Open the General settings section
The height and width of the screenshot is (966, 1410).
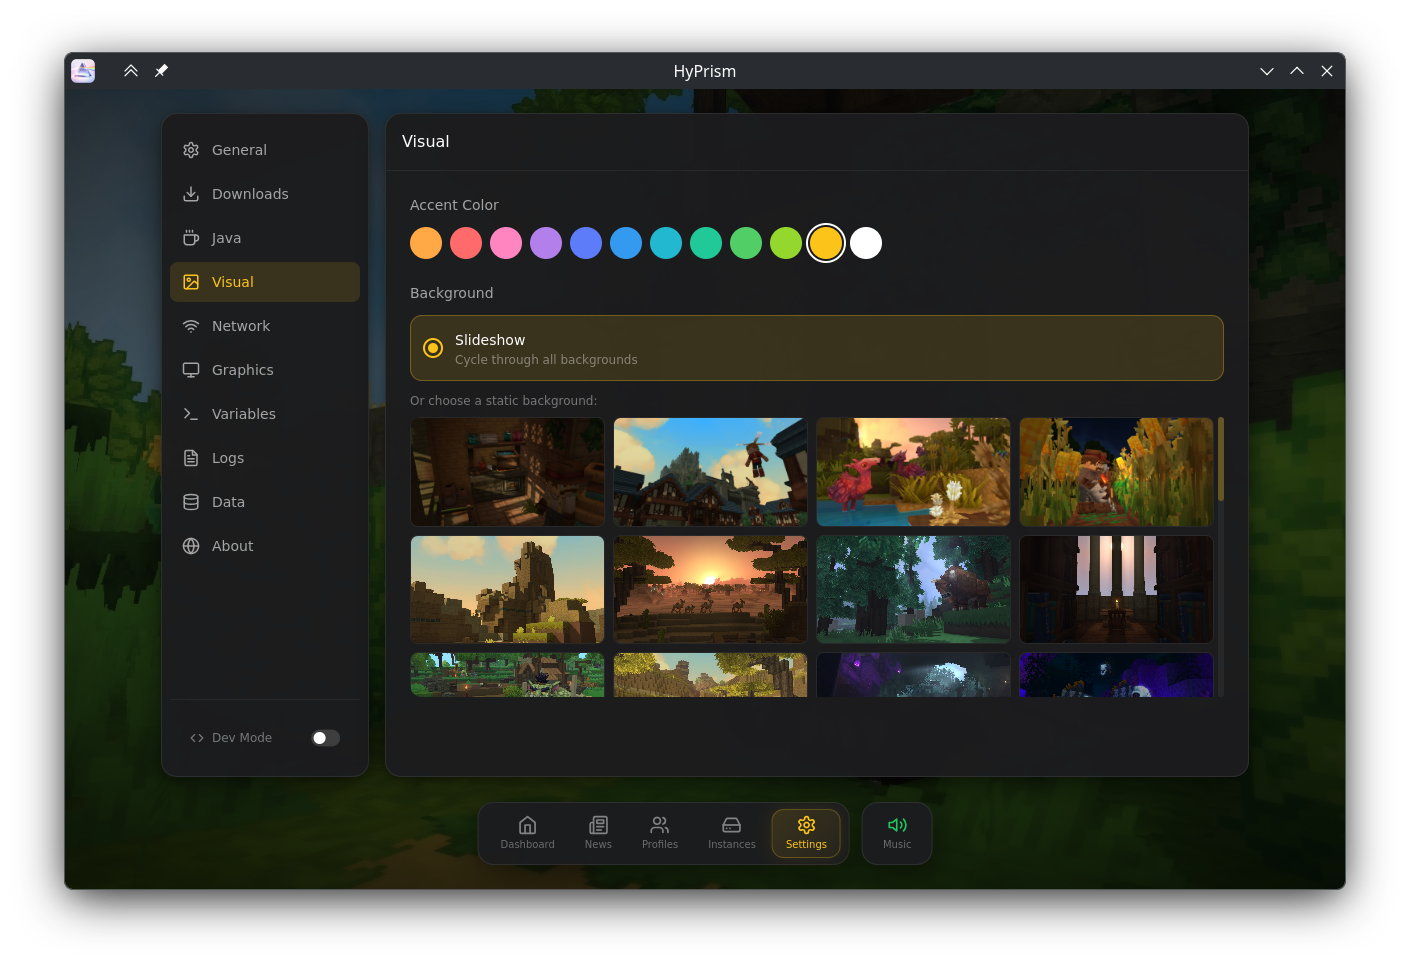(265, 150)
